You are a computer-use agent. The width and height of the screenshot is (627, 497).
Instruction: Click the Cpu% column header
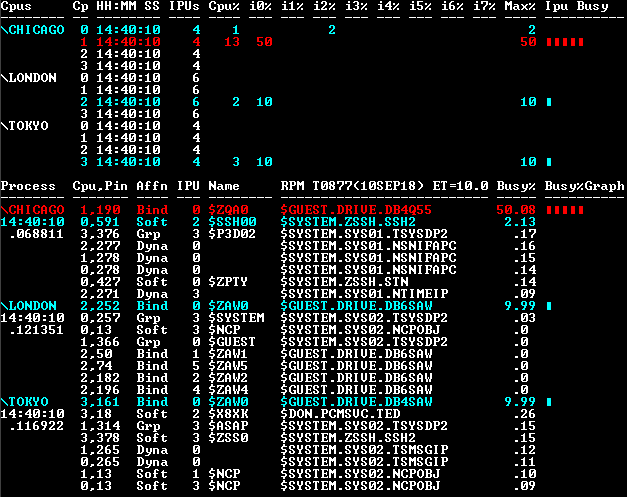coord(224,6)
